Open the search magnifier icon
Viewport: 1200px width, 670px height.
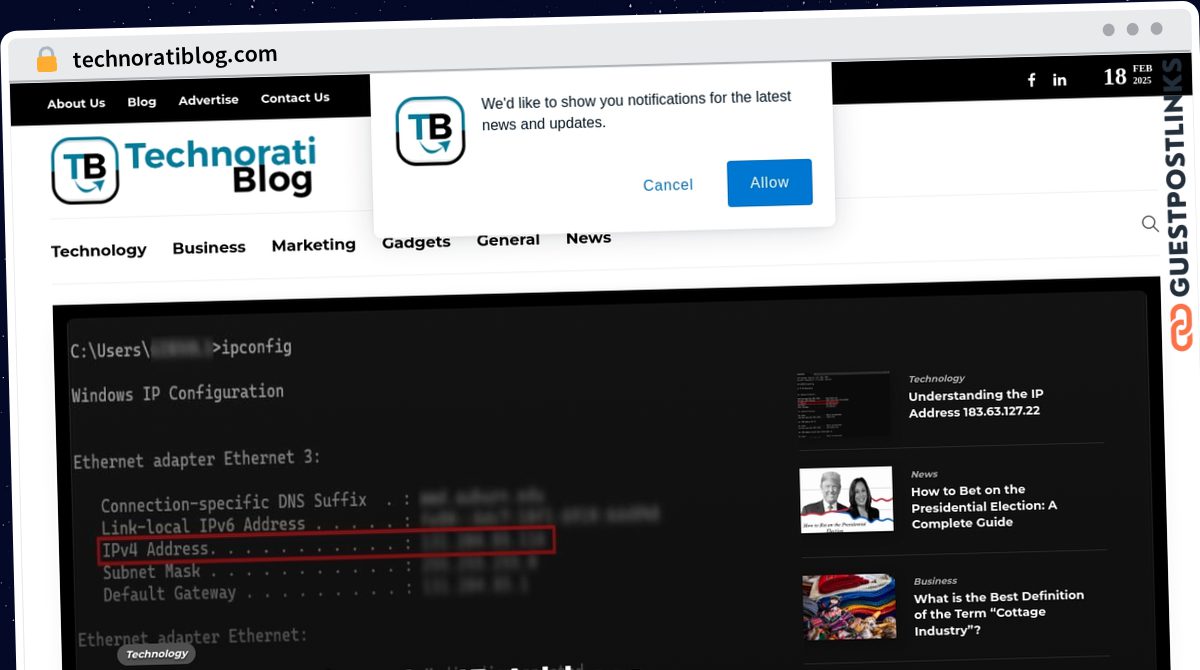1150,223
